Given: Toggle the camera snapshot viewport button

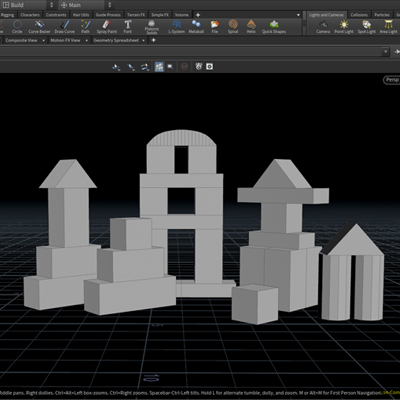Looking at the screenshot, I should [x=209, y=67].
